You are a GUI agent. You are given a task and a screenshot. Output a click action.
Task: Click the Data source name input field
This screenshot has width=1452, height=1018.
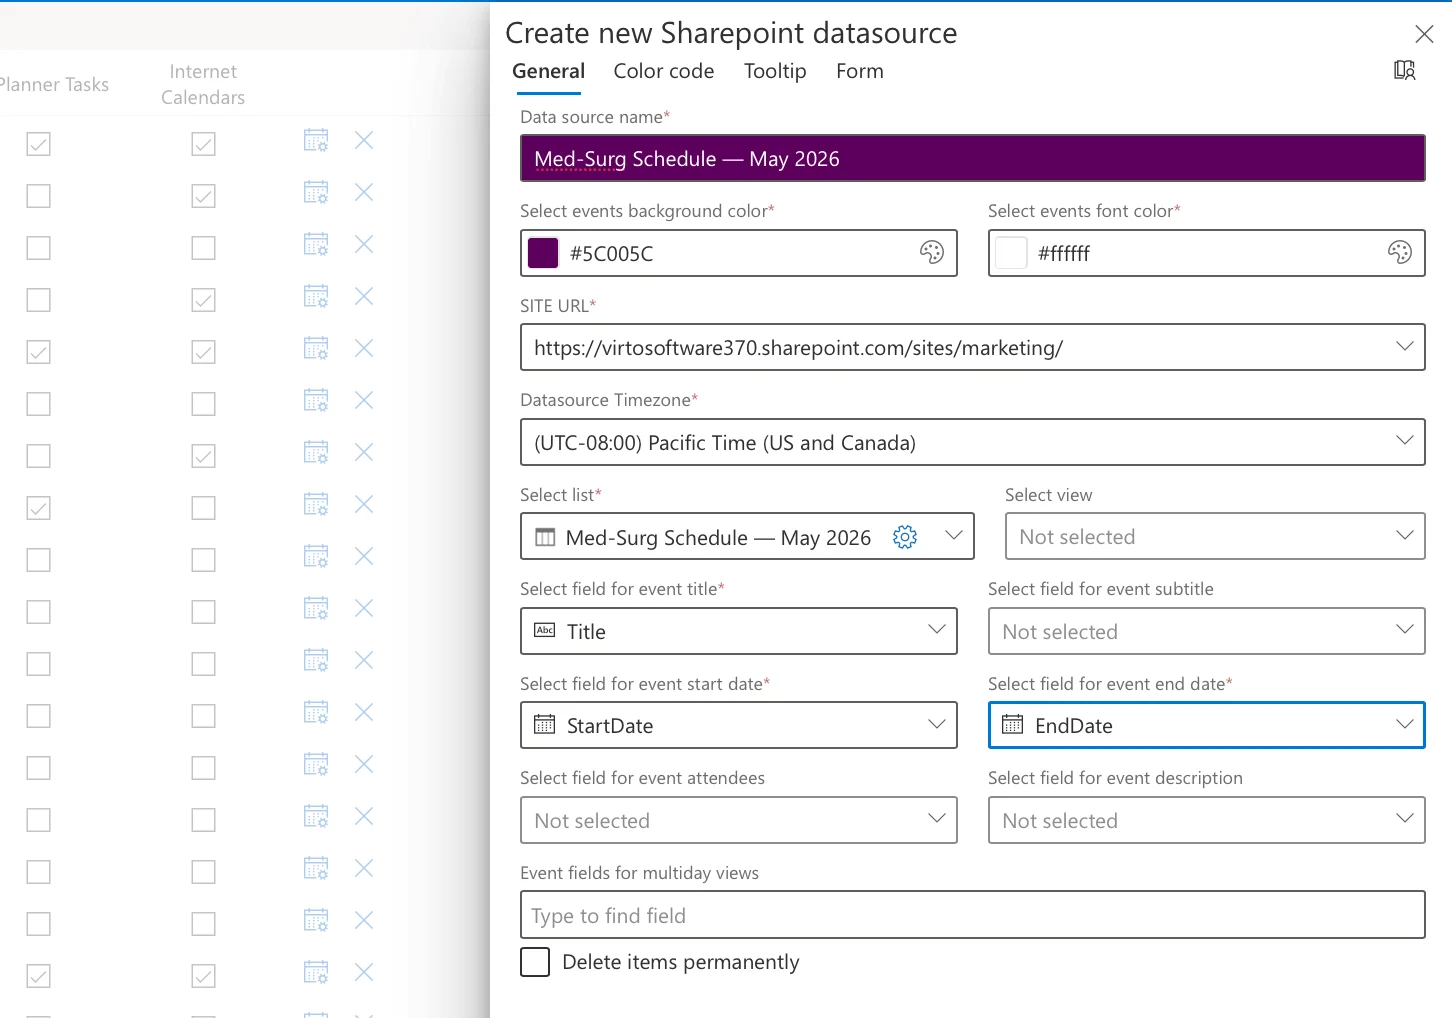[973, 158]
